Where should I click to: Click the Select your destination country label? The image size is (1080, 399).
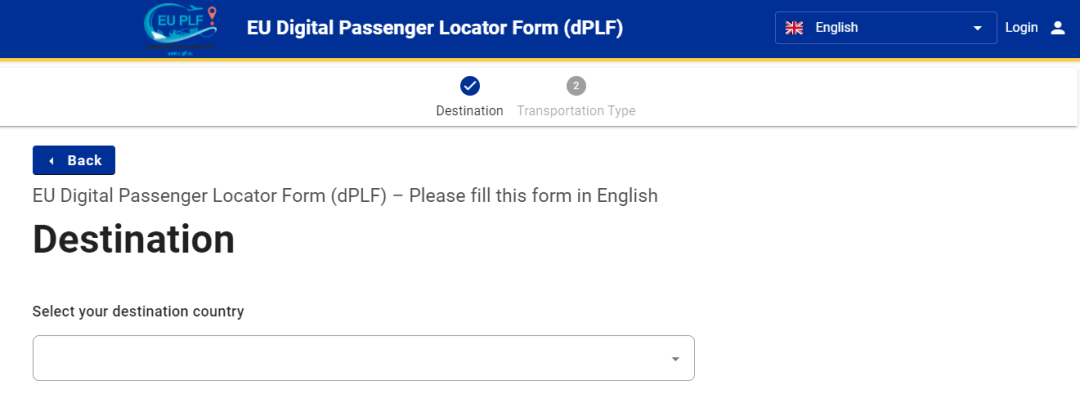tap(138, 311)
